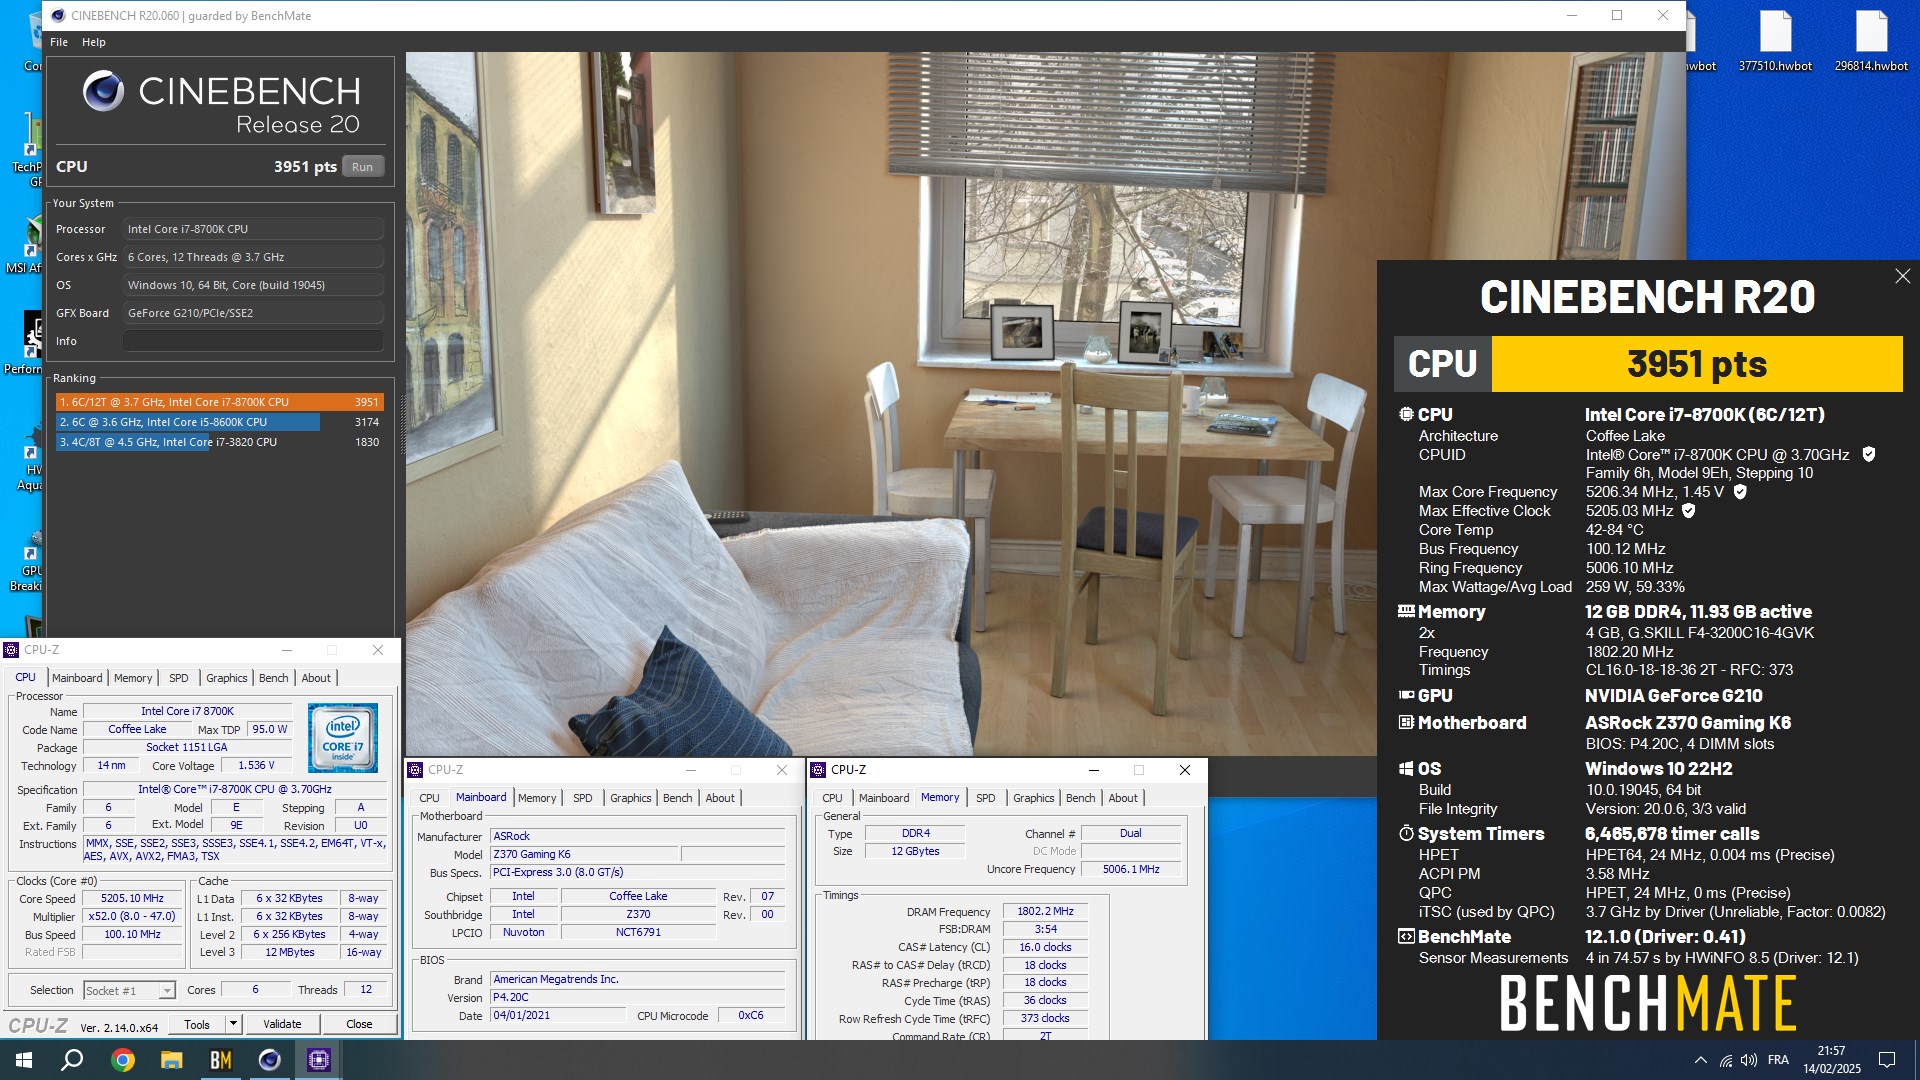Open network status tray icon

click(1726, 1060)
